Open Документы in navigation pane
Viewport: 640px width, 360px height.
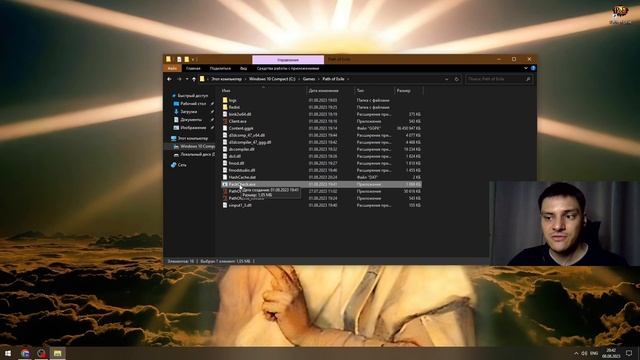(x=191, y=120)
